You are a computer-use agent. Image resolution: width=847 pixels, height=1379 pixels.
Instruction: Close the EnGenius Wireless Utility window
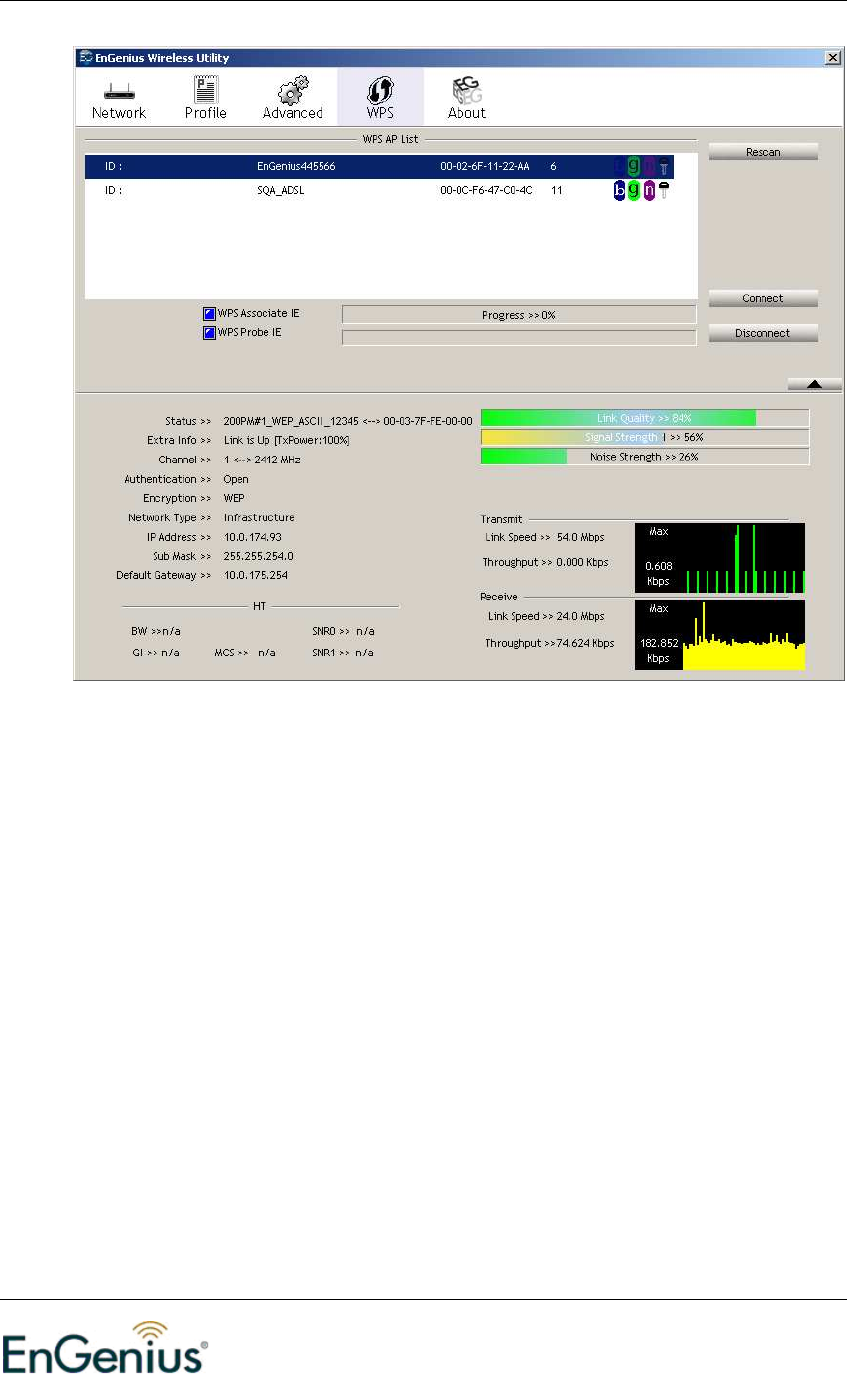(x=832, y=58)
